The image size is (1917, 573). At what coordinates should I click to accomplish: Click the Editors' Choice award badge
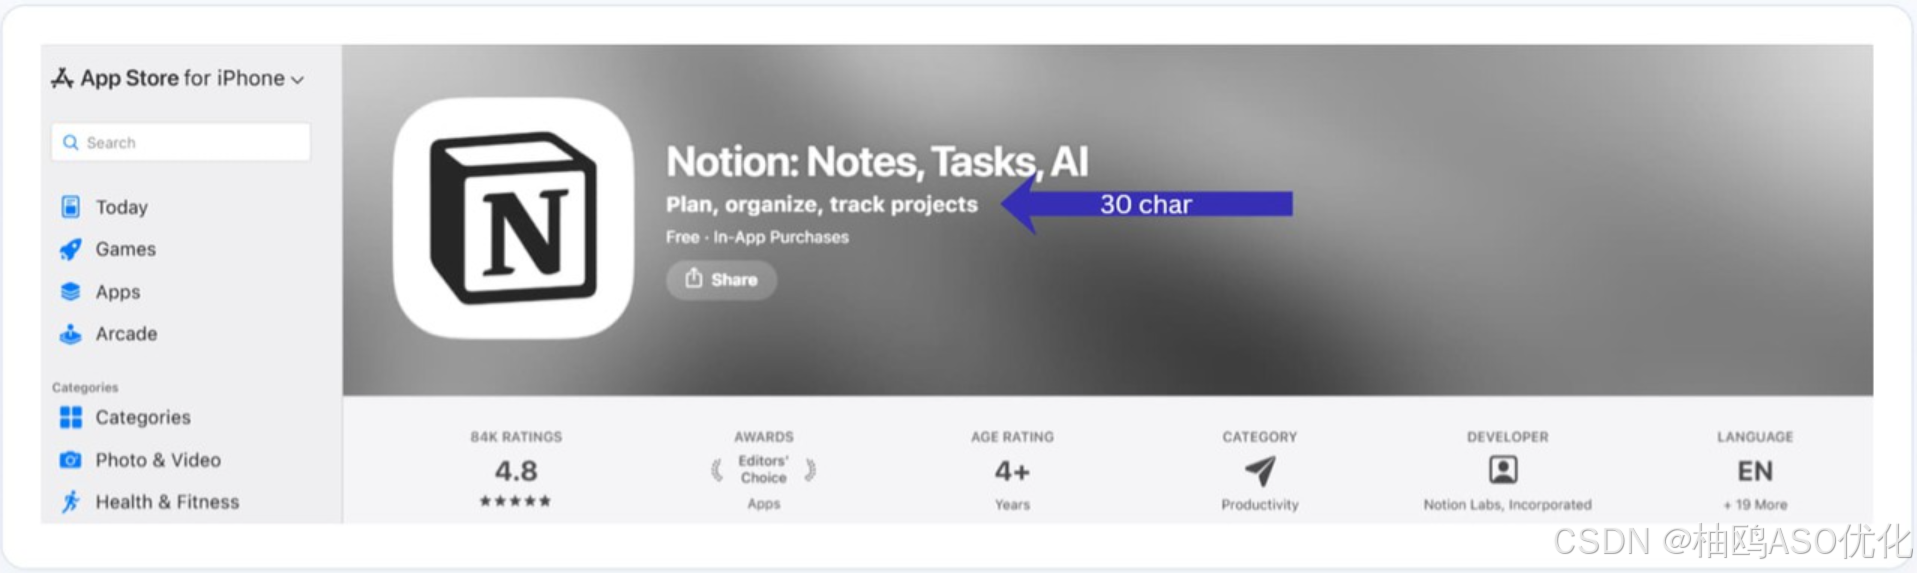(x=763, y=469)
